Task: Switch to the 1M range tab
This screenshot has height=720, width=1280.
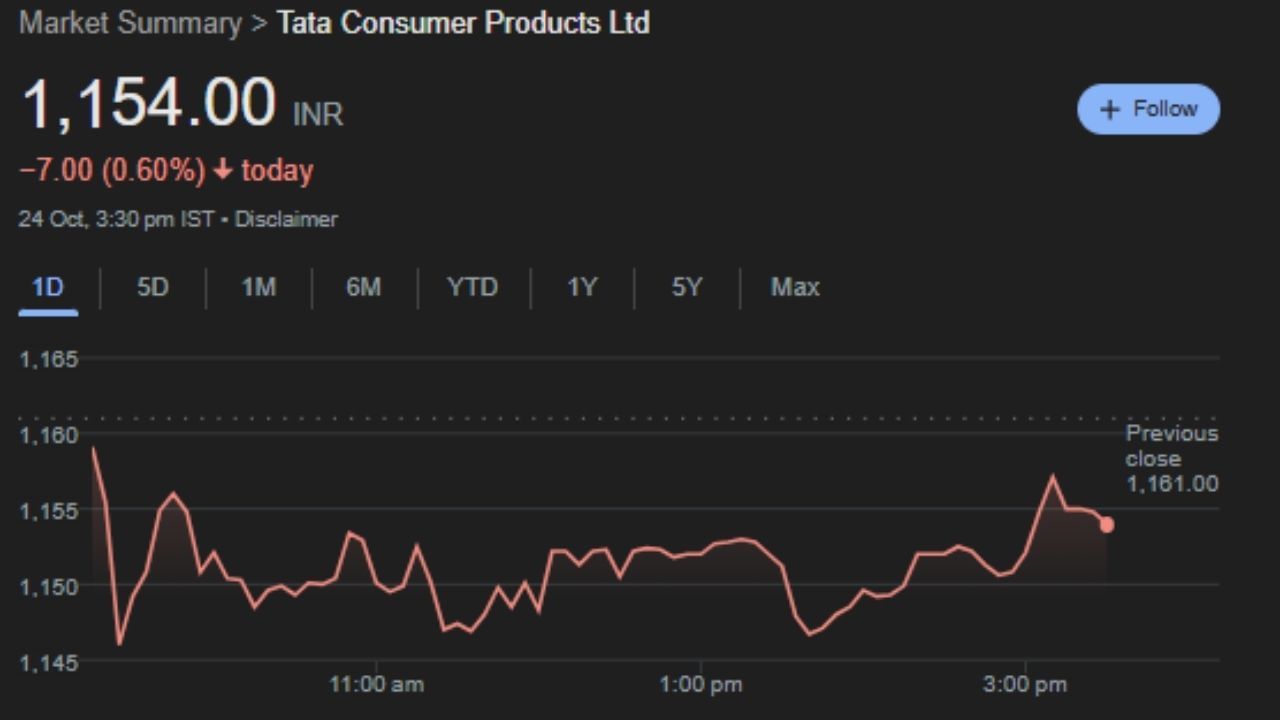Action: point(258,288)
